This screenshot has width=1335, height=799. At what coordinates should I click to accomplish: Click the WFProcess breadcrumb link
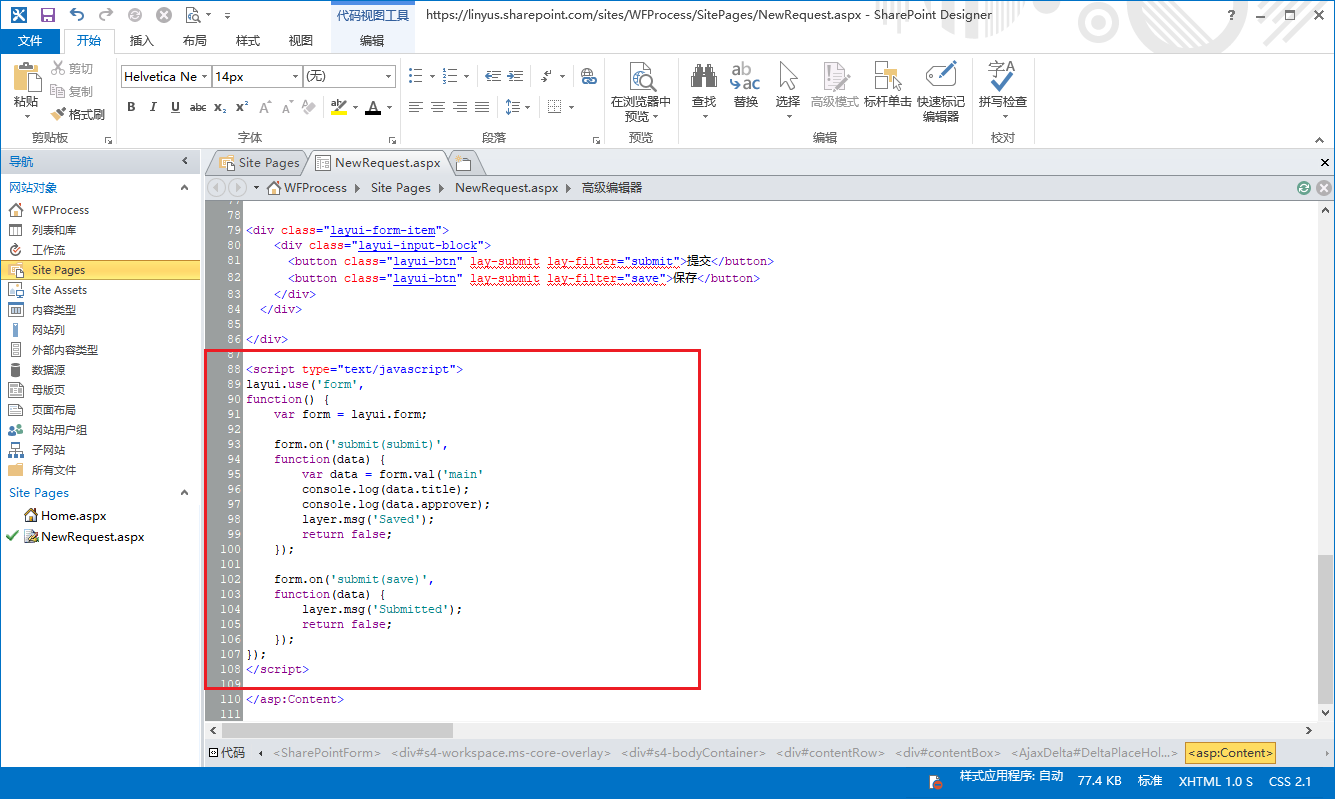tap(315, 187)
